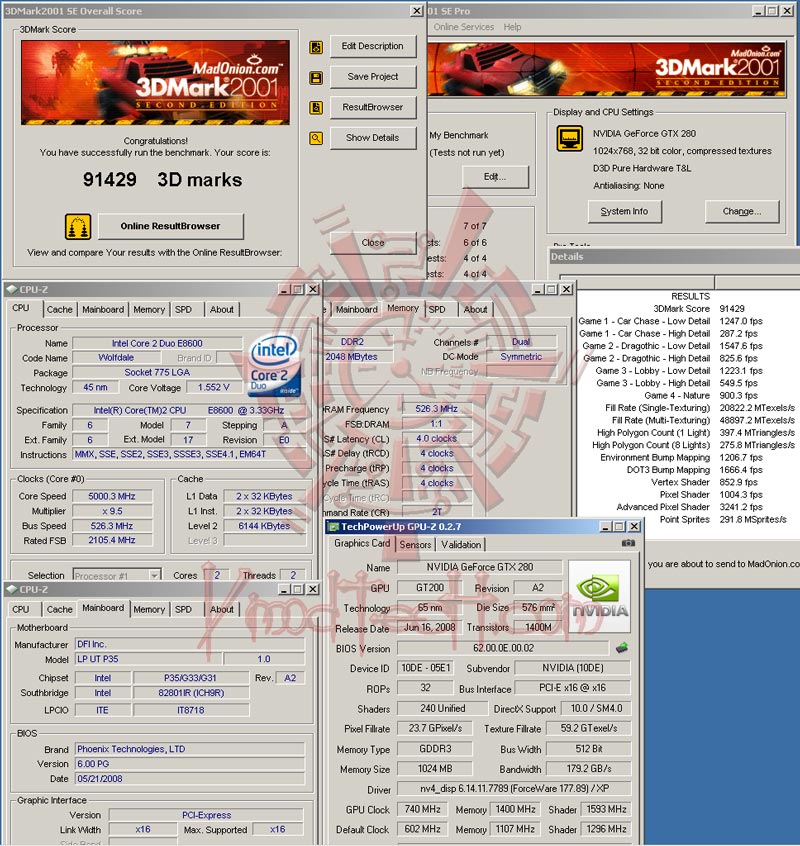
Task: Click the Edit... benchmark button
Action: [x=495, y=176]
